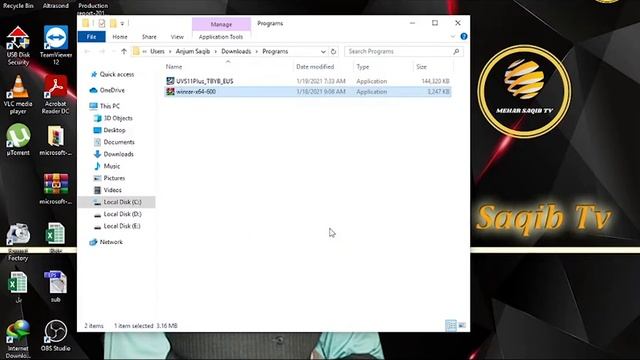Viewport: 640px width, 360px height.
Task: Select Network in navigation pane
Action: click(111, 242)
